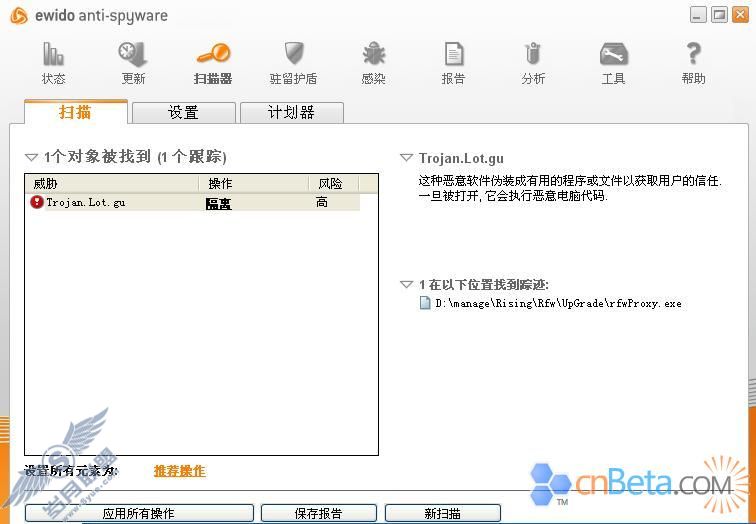Click the 高 risk value cell
Screen dimensions: 756x524
[322, 202]
